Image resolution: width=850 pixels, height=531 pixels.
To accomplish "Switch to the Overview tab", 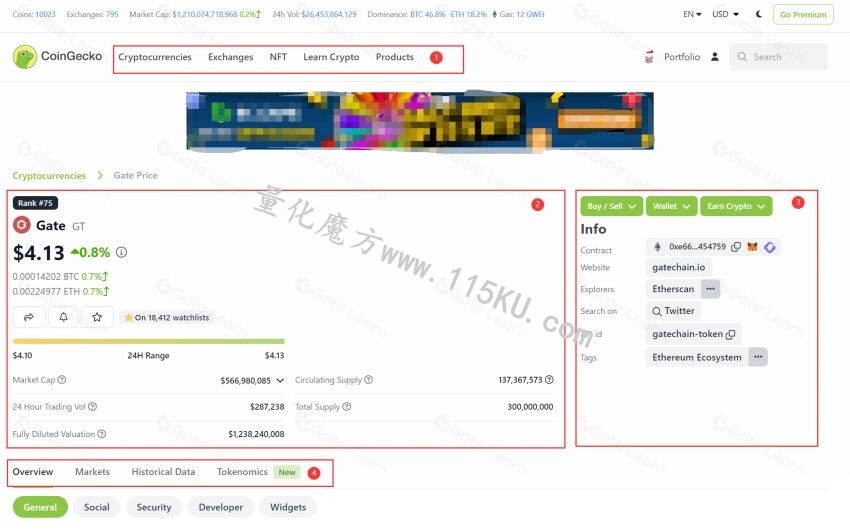I will click(x=33, y=471).
